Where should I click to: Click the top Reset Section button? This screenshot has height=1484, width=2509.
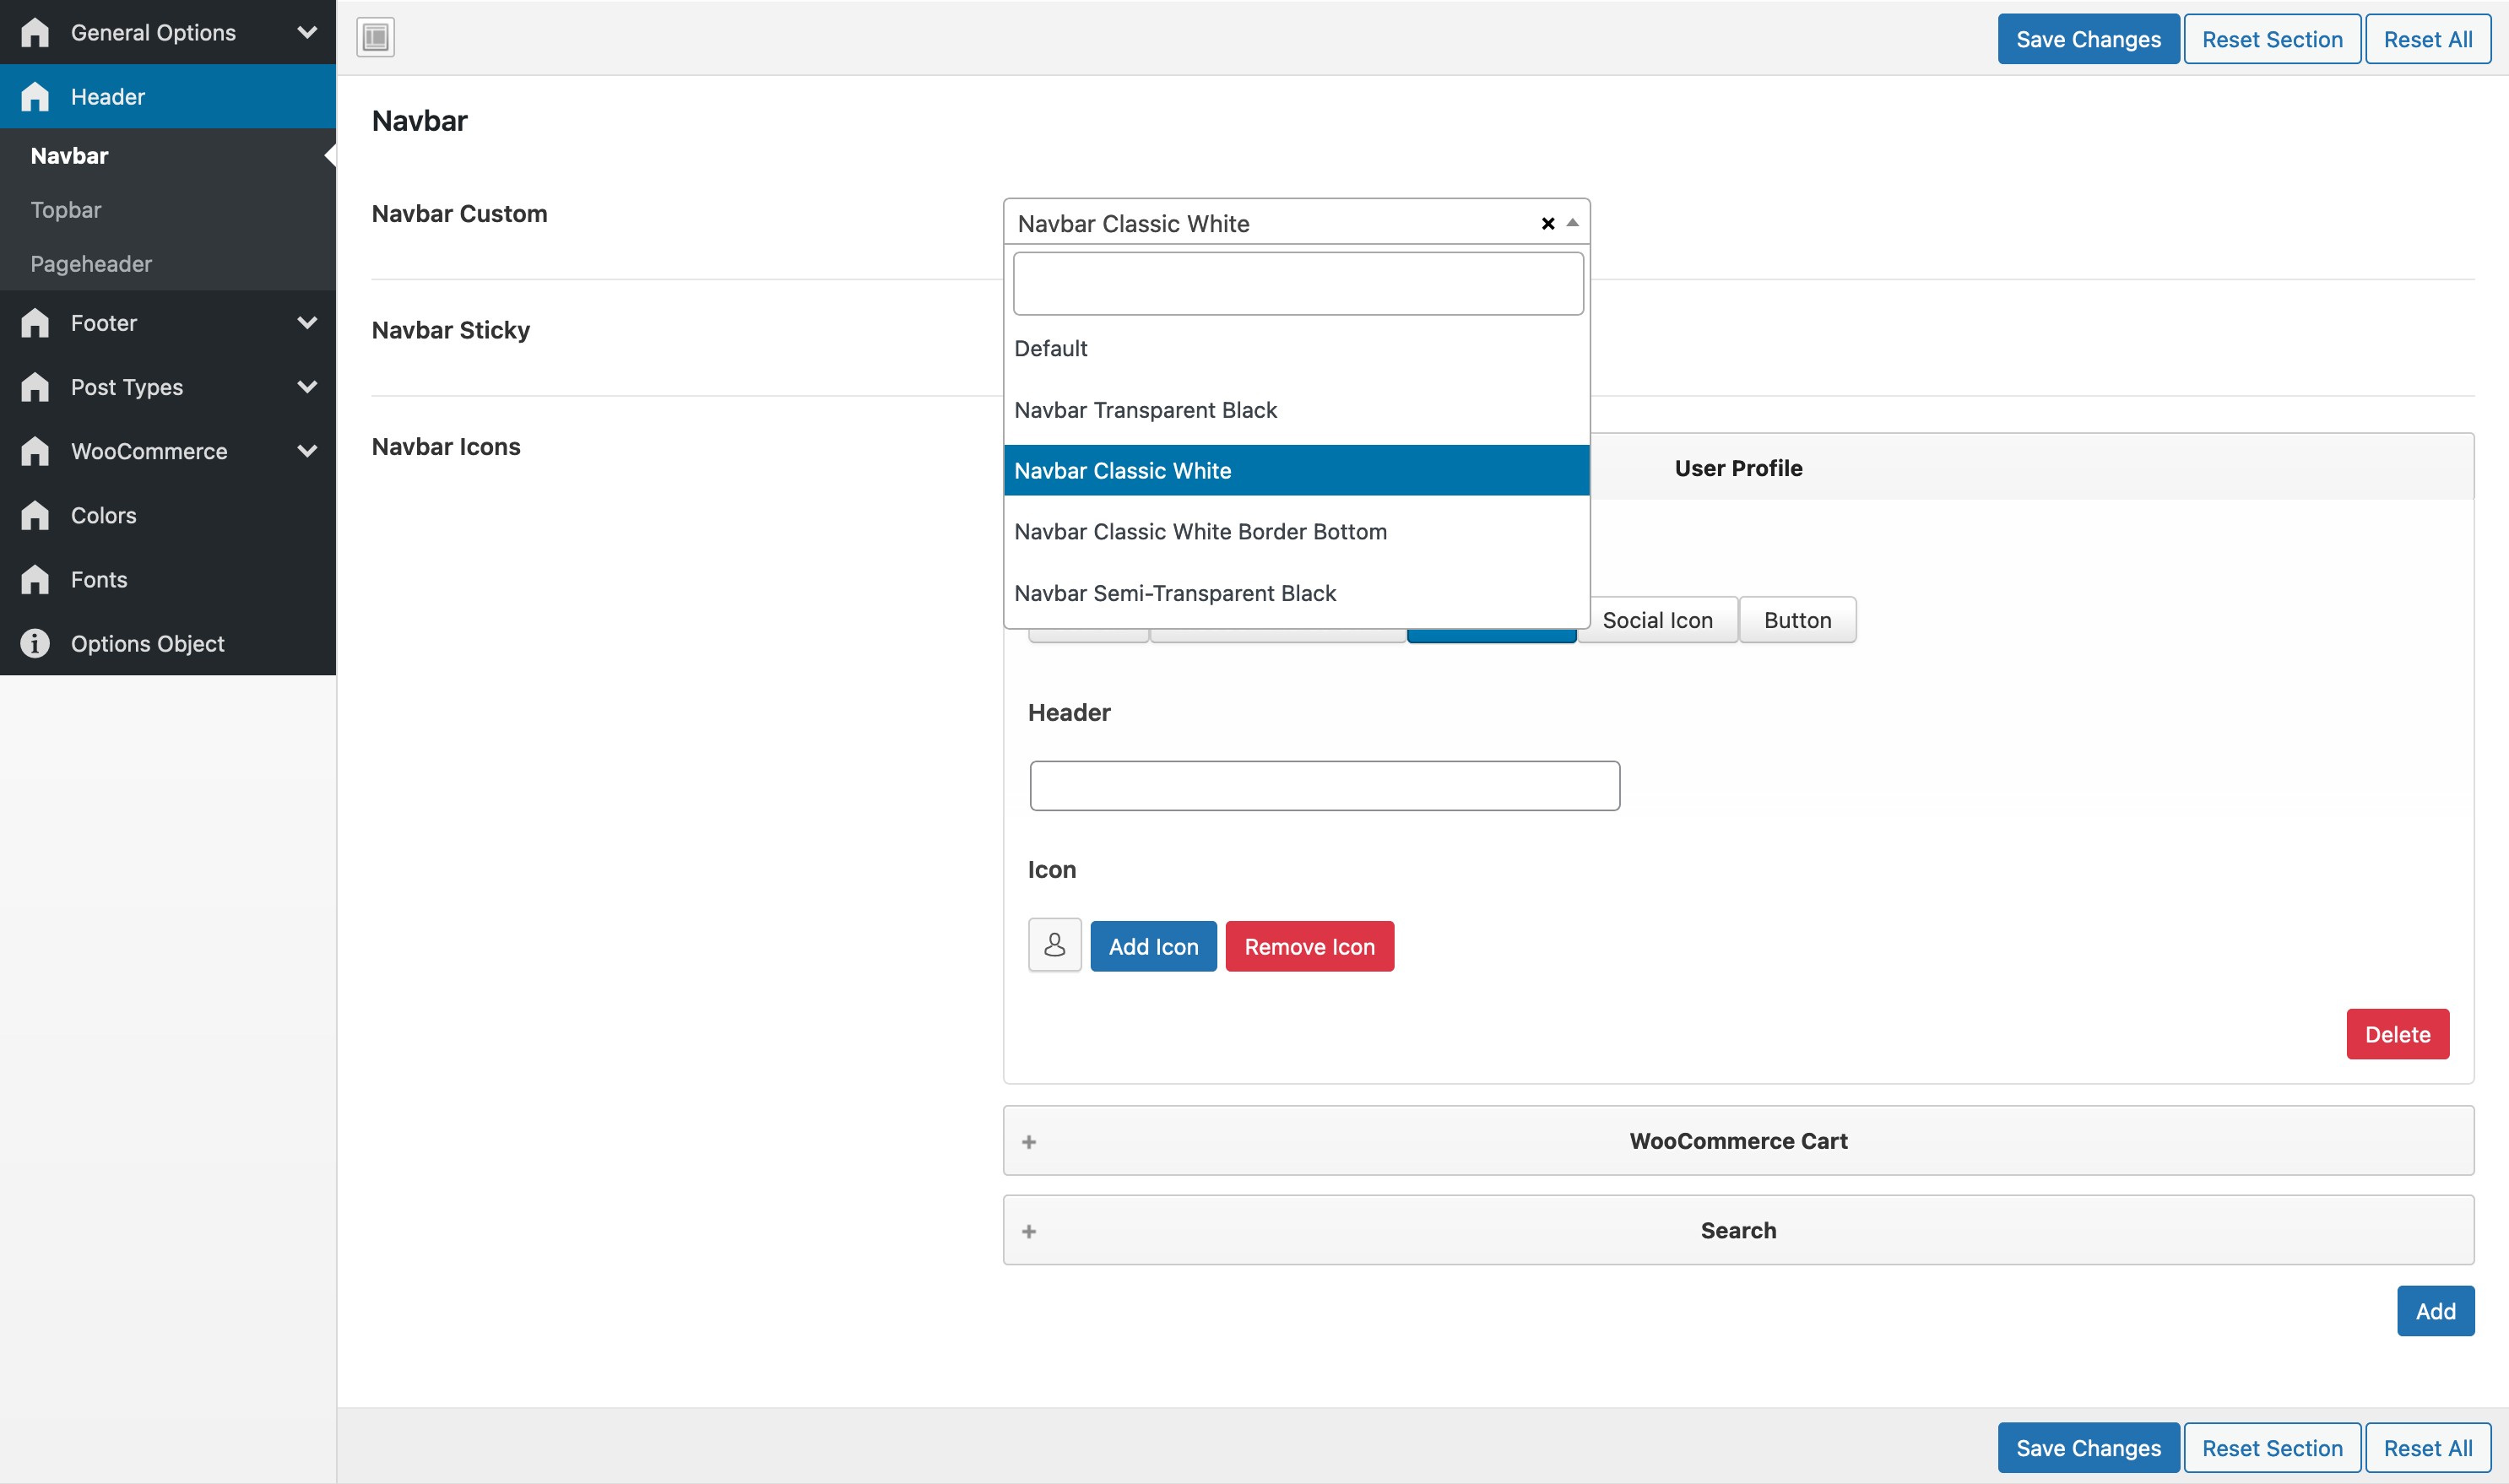[2272, 39]
